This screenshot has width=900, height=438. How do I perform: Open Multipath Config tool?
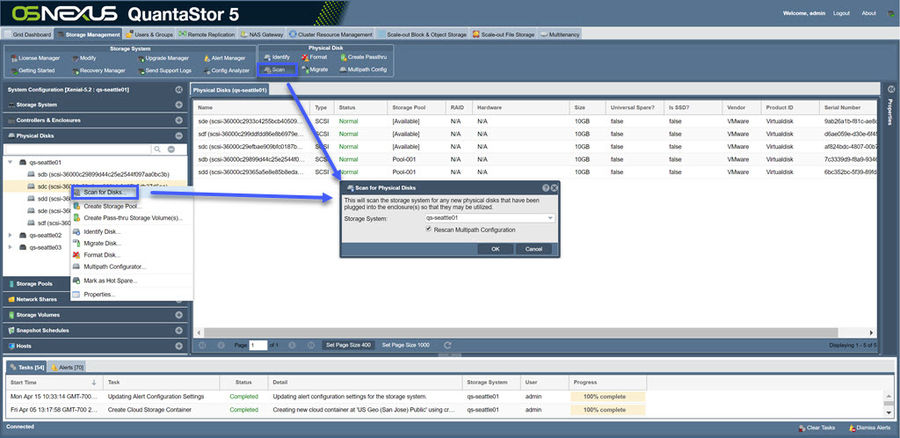363,69
